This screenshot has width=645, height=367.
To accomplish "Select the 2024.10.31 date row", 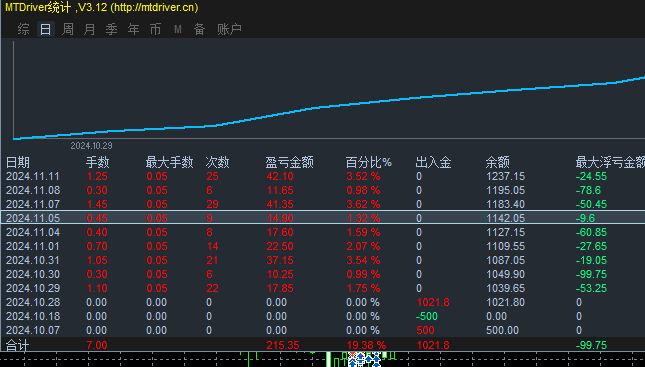I will coord(323,260).
